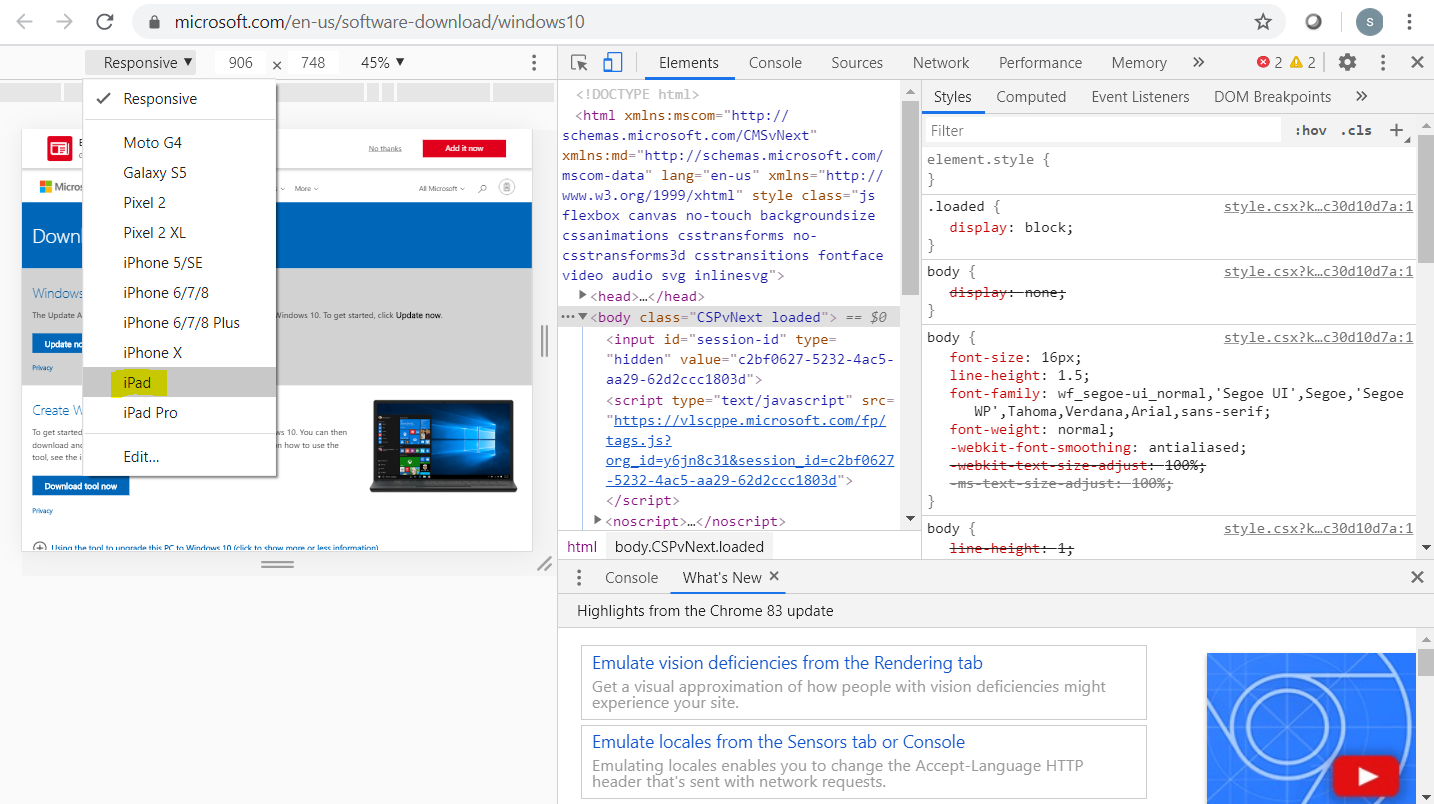
Task: Open the 45% zoom dropdown
Action: coord(383,63)
